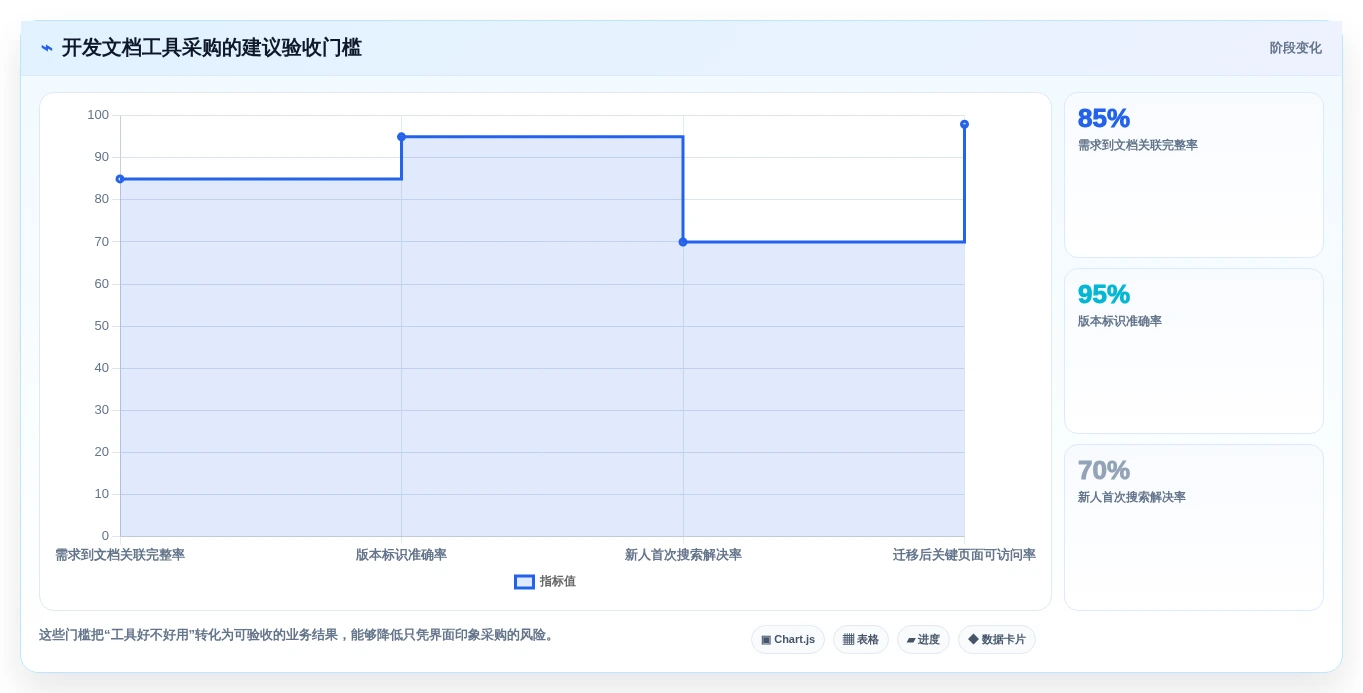Toggle the 指标值 legend item

coord(545,582)
